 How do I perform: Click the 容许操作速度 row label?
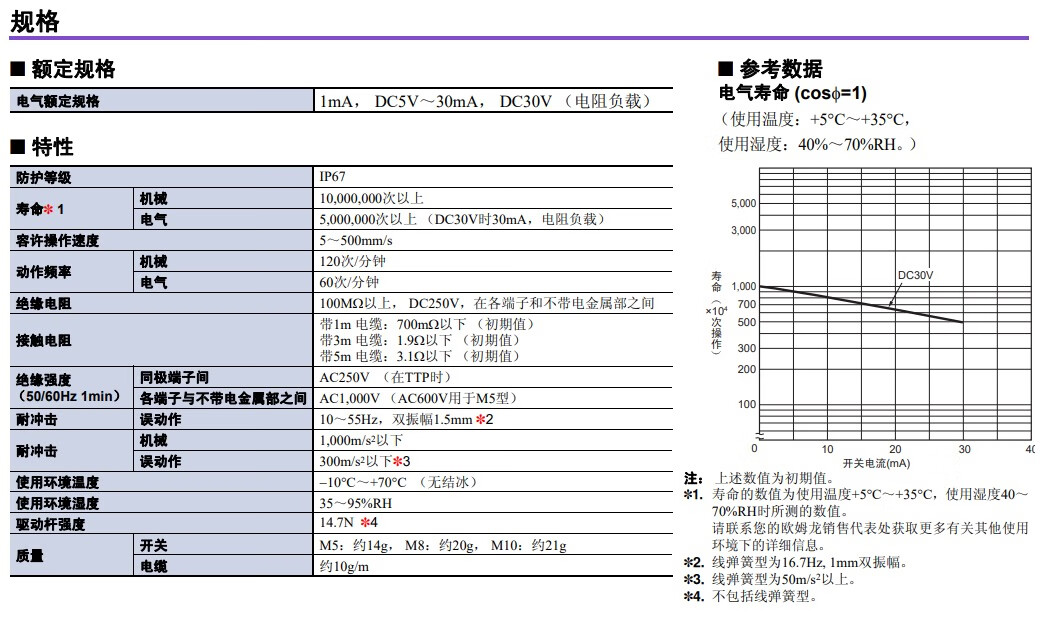click(58, 241)
